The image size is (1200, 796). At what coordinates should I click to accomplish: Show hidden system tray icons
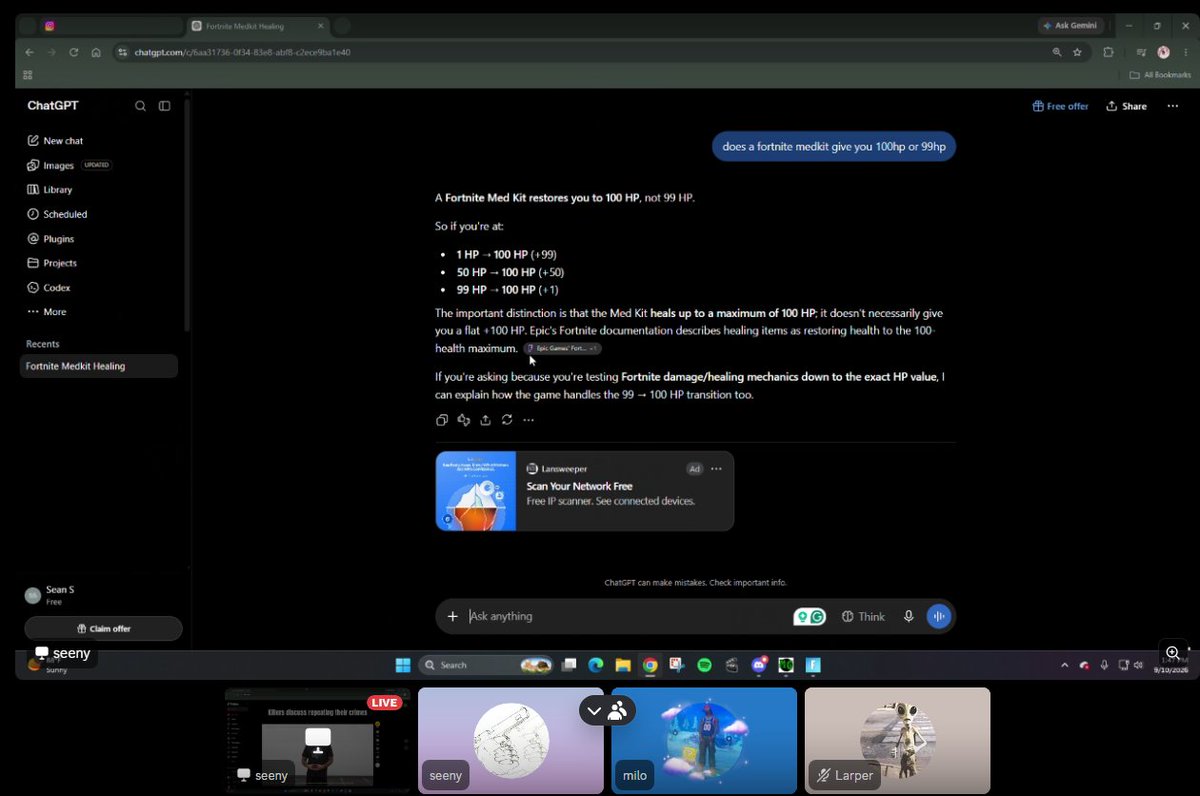[x=1065, y=665]
